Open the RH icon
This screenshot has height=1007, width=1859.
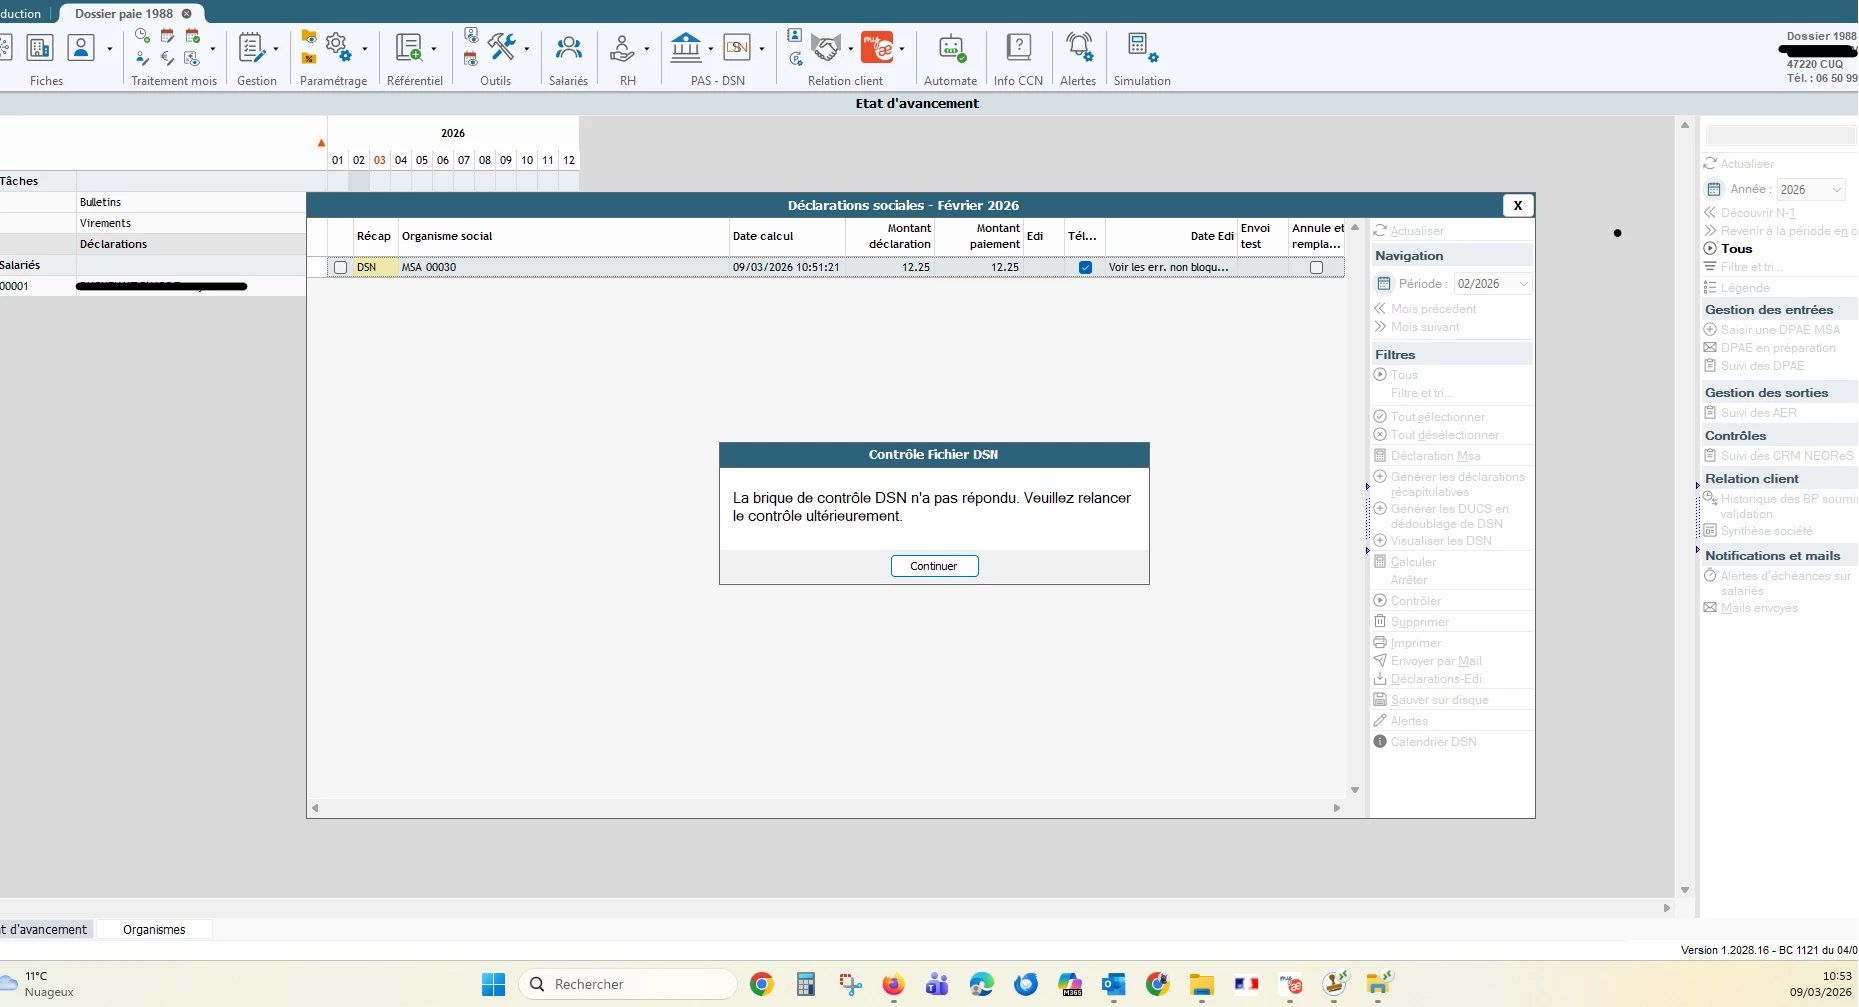[622, 48]
